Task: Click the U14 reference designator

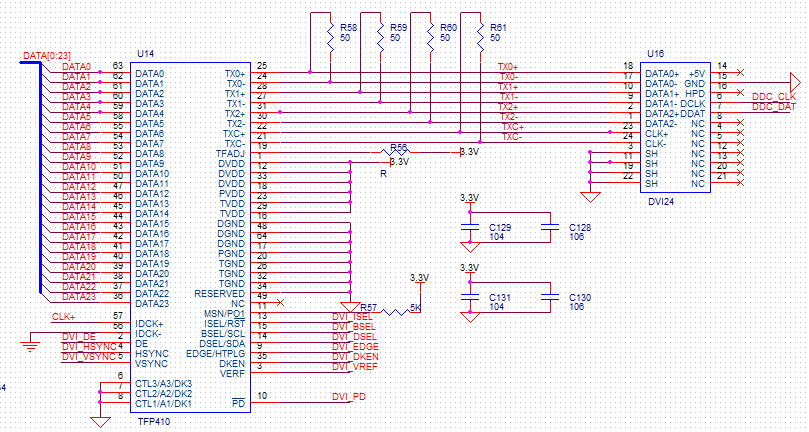Action: pyautogui.click(x=145, y=54)
